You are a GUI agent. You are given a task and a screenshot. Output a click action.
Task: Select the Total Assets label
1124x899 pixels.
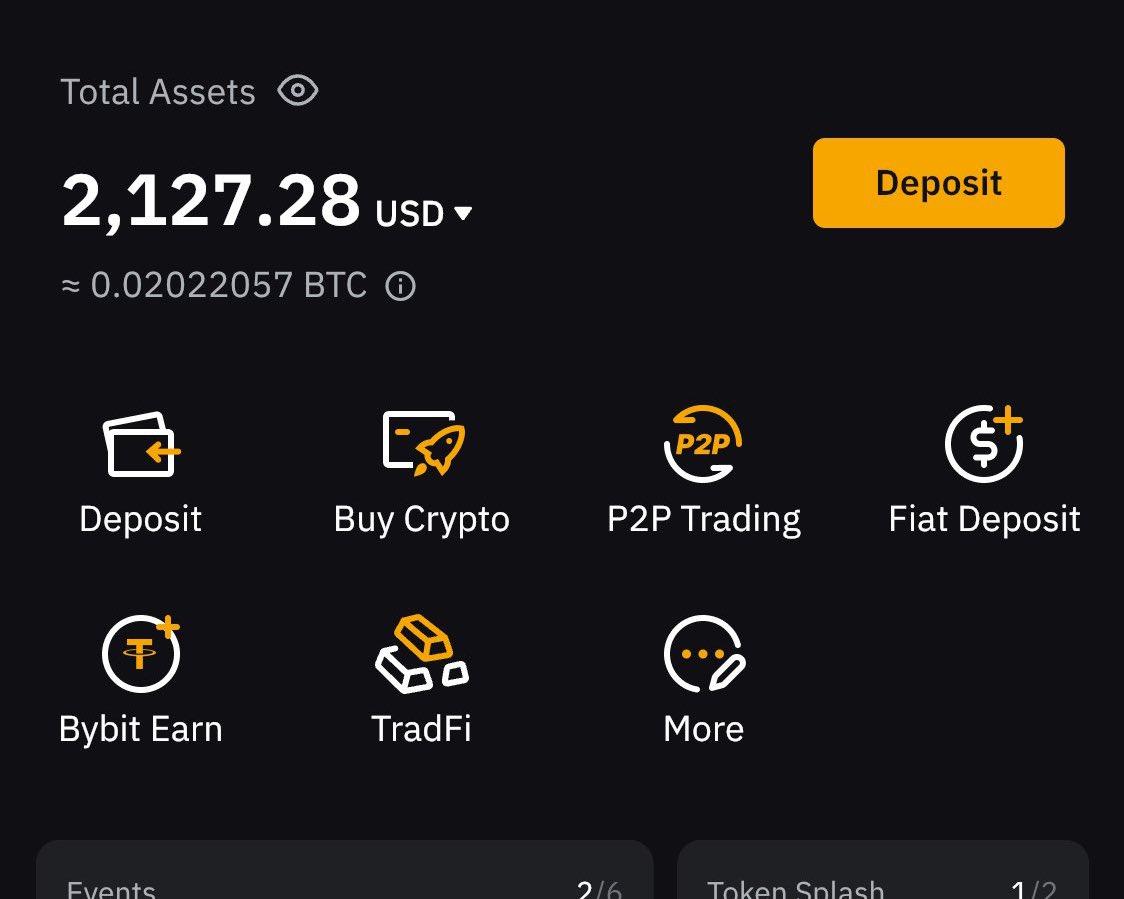click(x=158, y=92)
